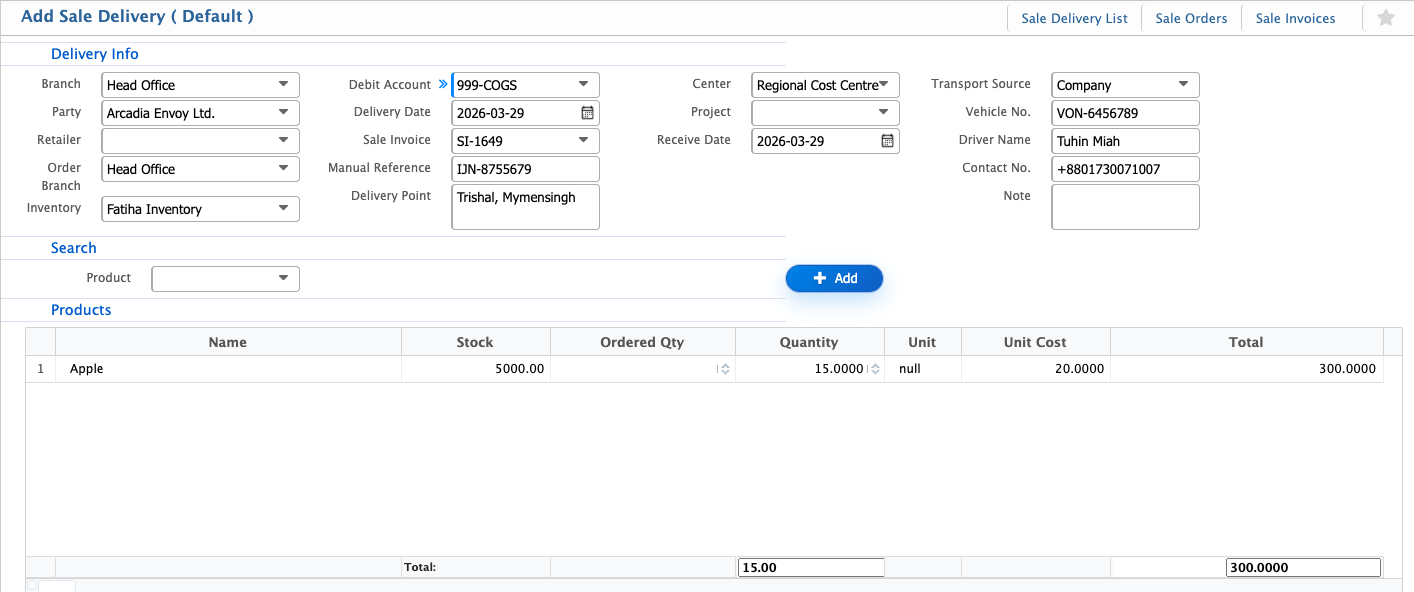
Task: Open the Transport Source dropdown
Action: [x=1183, y=85]
